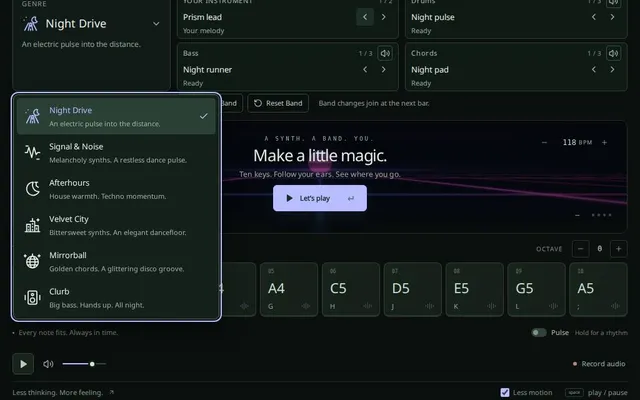This screenshot has width=640, height=400.
Task: Click the waveform icon on D5 key
Action: point(429,306)
